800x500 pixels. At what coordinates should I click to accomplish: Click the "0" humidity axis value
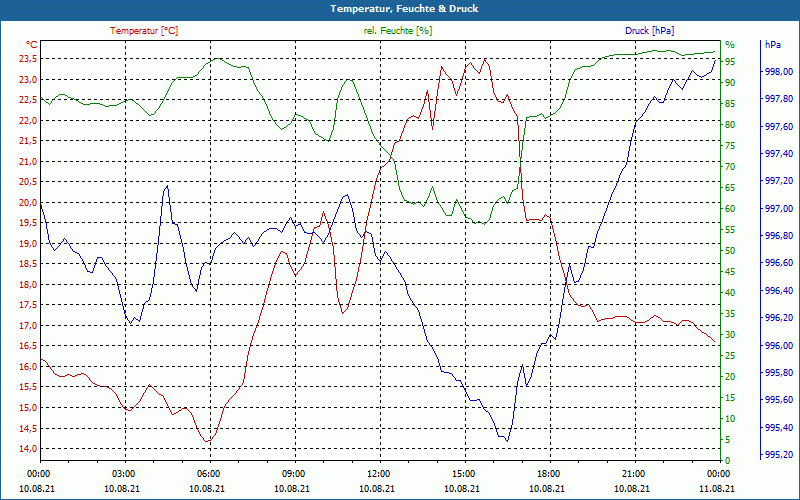click(728, 461)
